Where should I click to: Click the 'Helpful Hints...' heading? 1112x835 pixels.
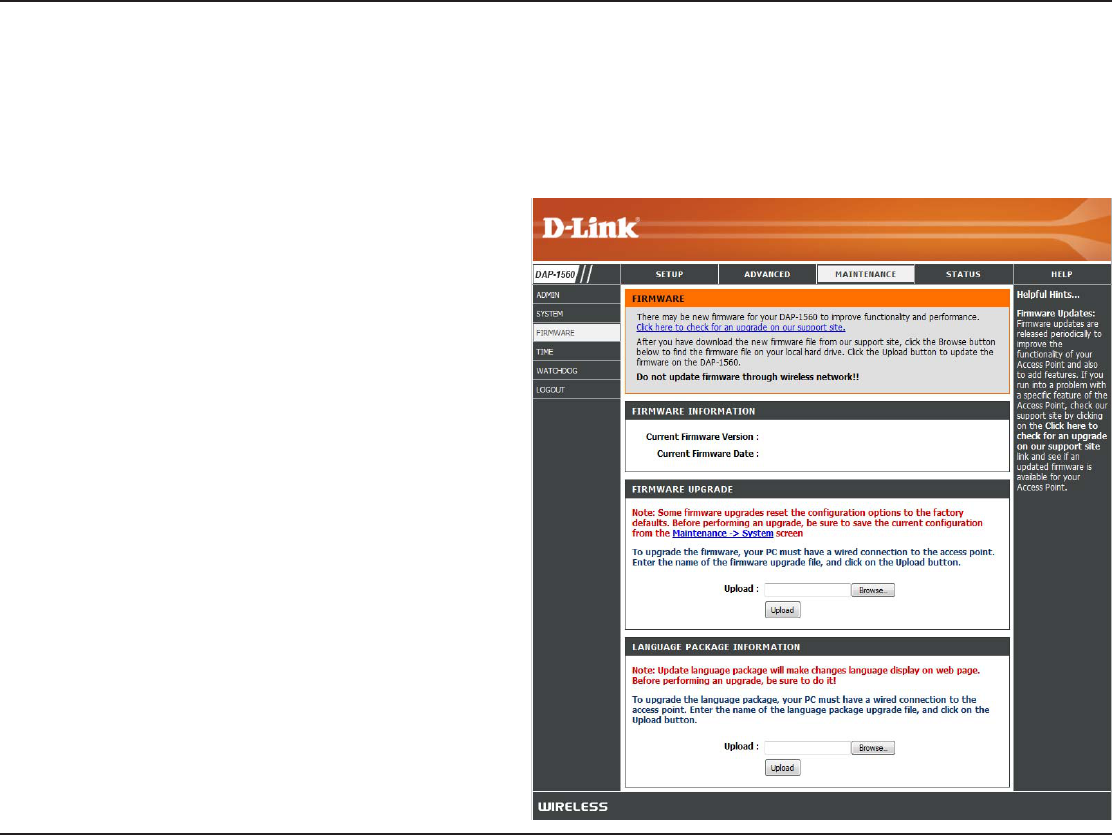tap(1047, 294)
